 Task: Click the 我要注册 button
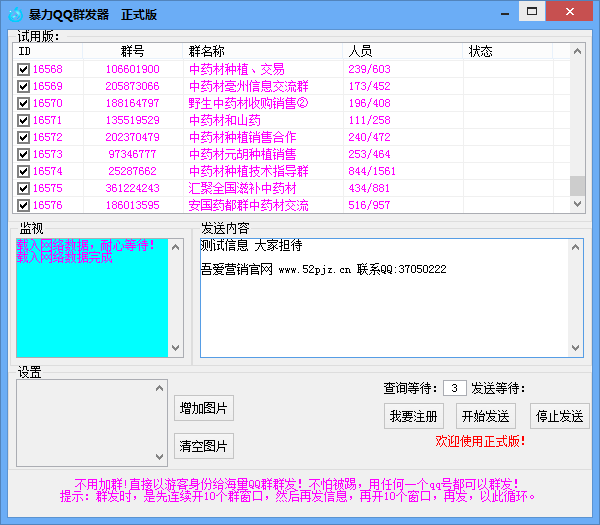414,416
